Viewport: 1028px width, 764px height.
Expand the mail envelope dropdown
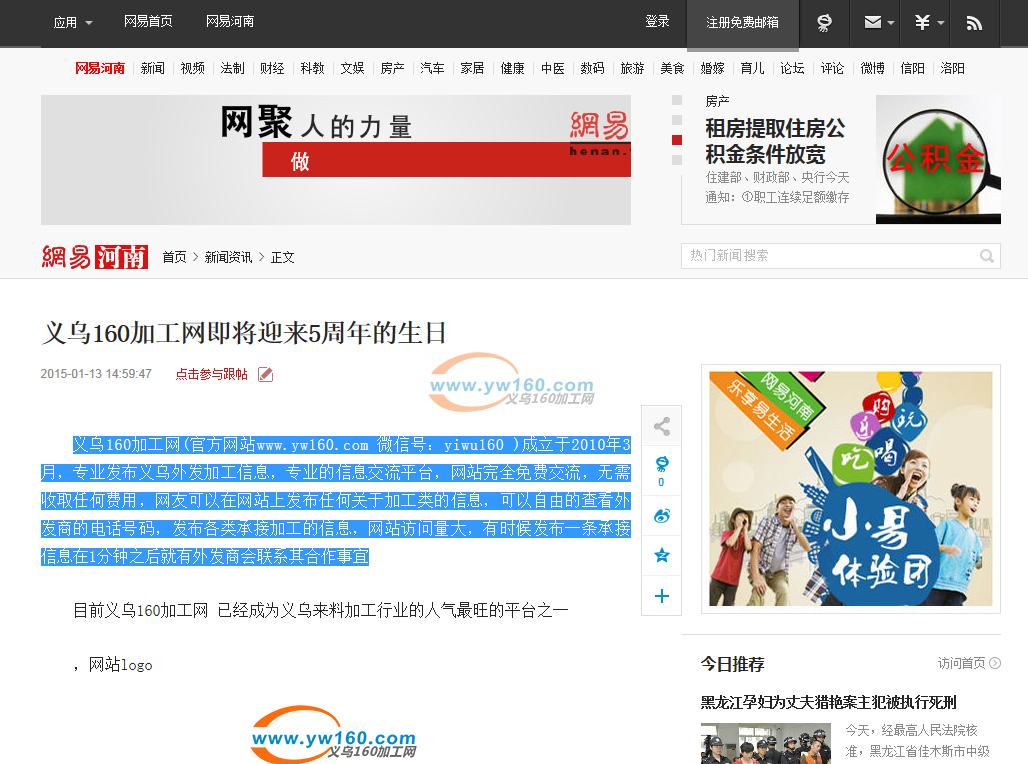coord(878,22)
